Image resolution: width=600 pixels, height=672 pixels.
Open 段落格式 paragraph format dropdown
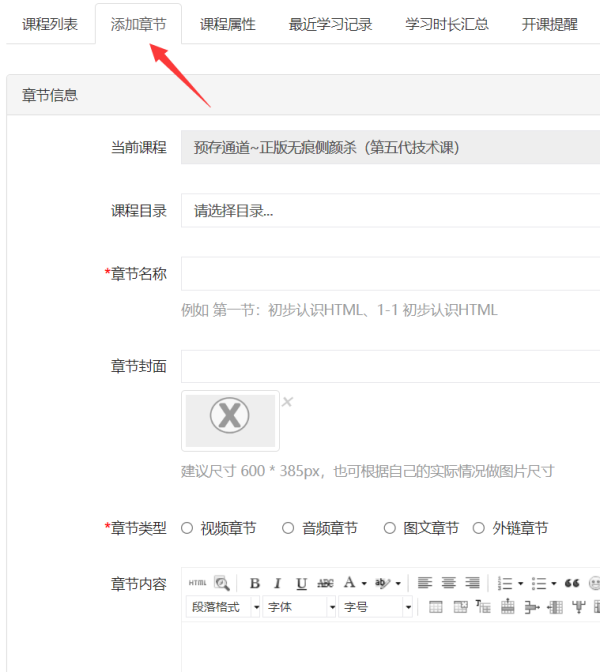click(x=223, y=607)
